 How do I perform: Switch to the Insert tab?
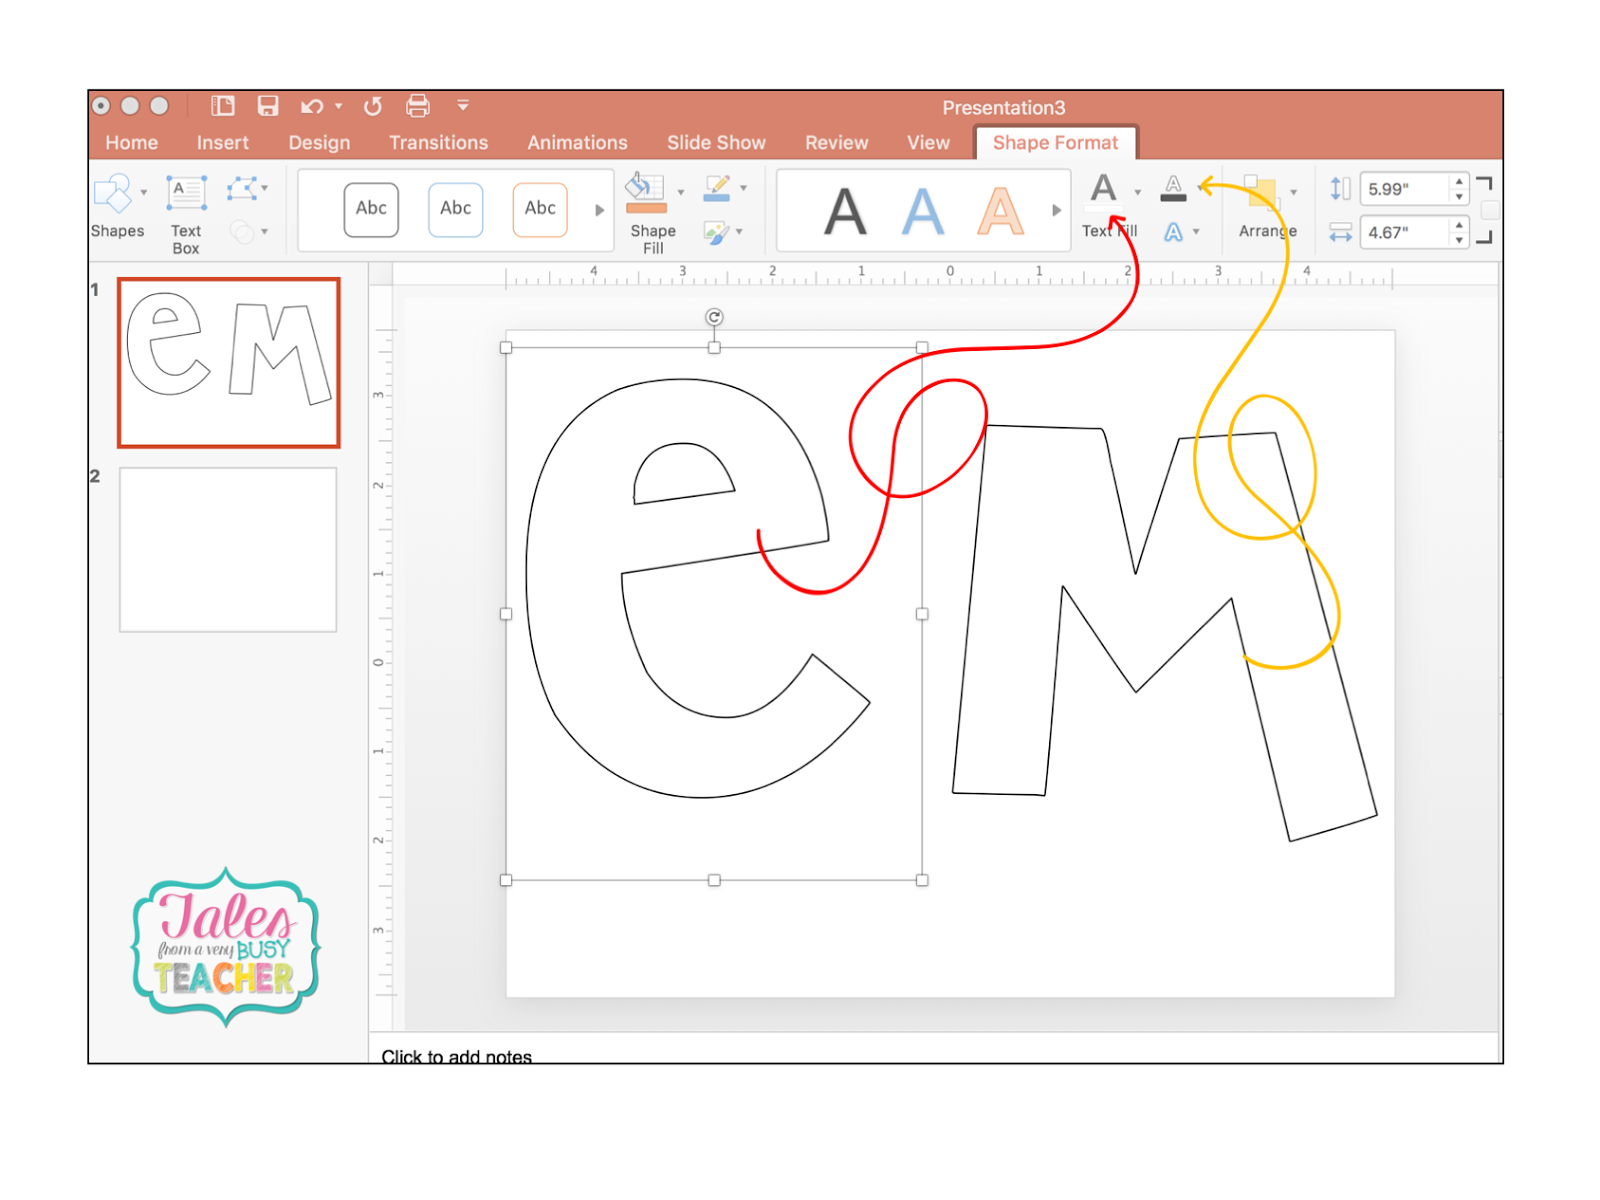pyautogui.click(x=222, y=143)
